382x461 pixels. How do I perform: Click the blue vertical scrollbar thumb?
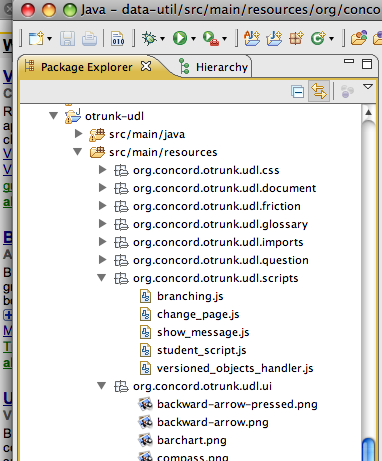pyautogui.click(x=368, y=449)
